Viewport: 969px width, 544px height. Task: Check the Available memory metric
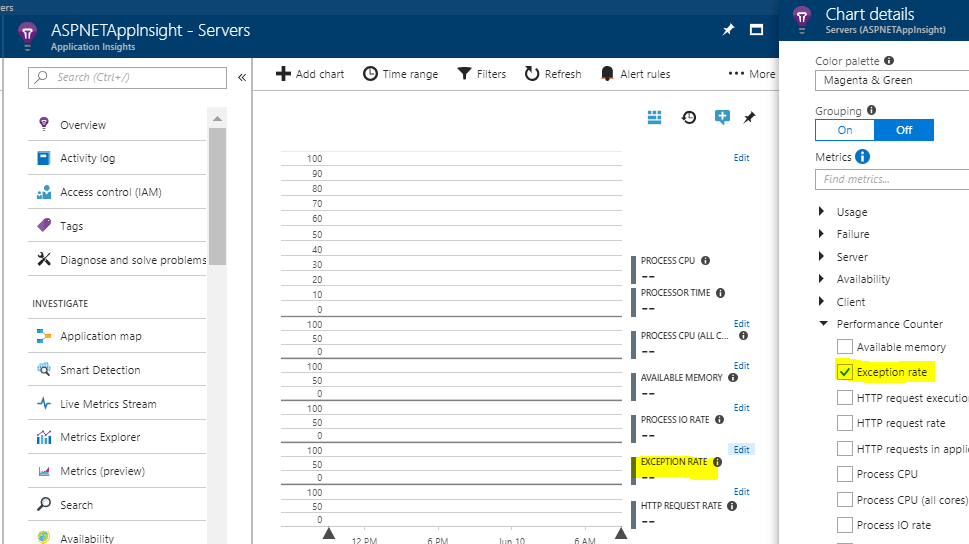[845, 347]
